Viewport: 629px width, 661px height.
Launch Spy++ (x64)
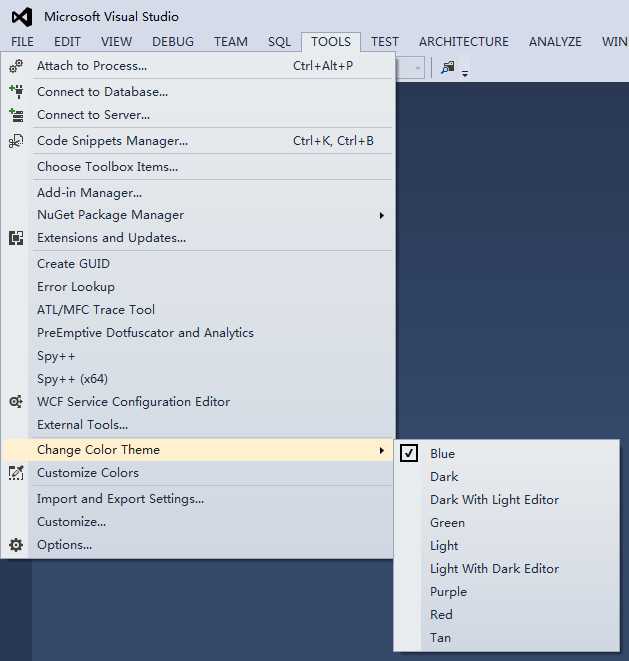(198, 379)
